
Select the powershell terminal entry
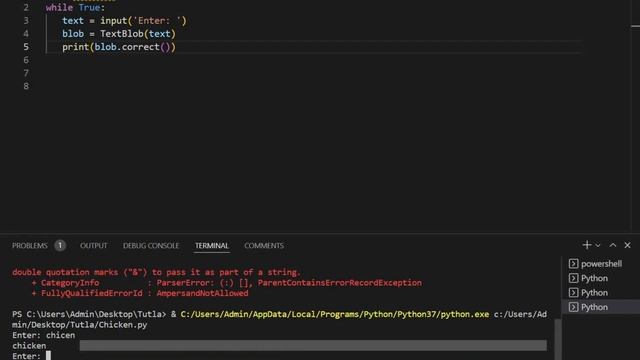coord(601,264)
